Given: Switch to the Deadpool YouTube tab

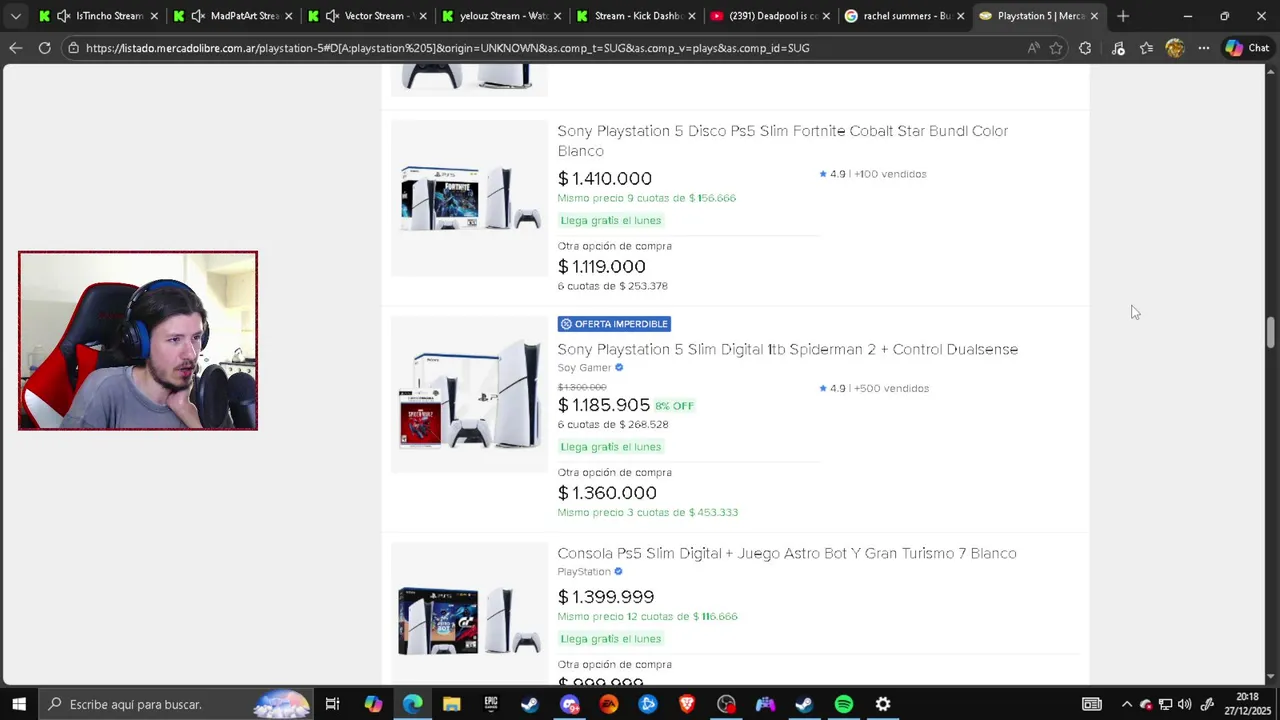Looking at the screenshot, I should coord(768,16).
